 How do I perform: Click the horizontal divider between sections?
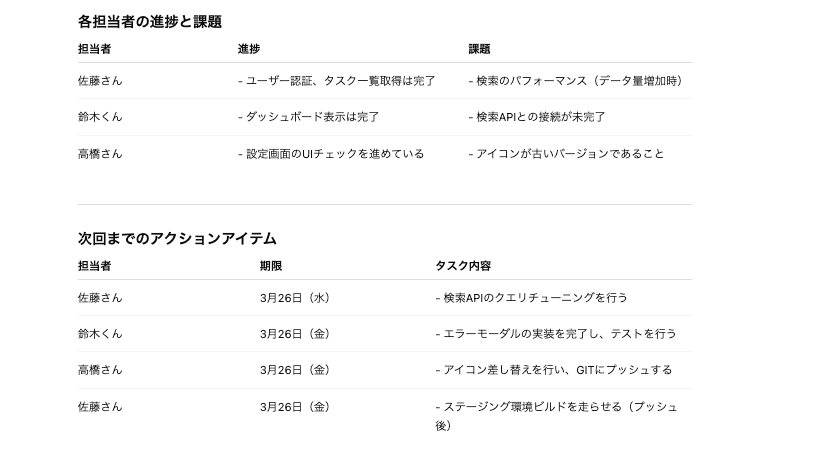385,204
